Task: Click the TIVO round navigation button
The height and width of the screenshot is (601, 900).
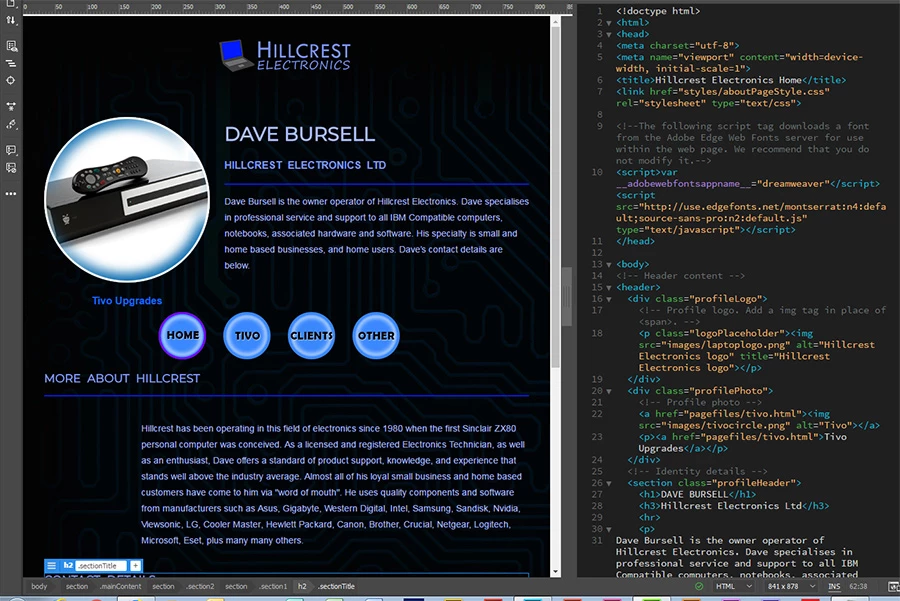Action: click(x=247, y=335)
